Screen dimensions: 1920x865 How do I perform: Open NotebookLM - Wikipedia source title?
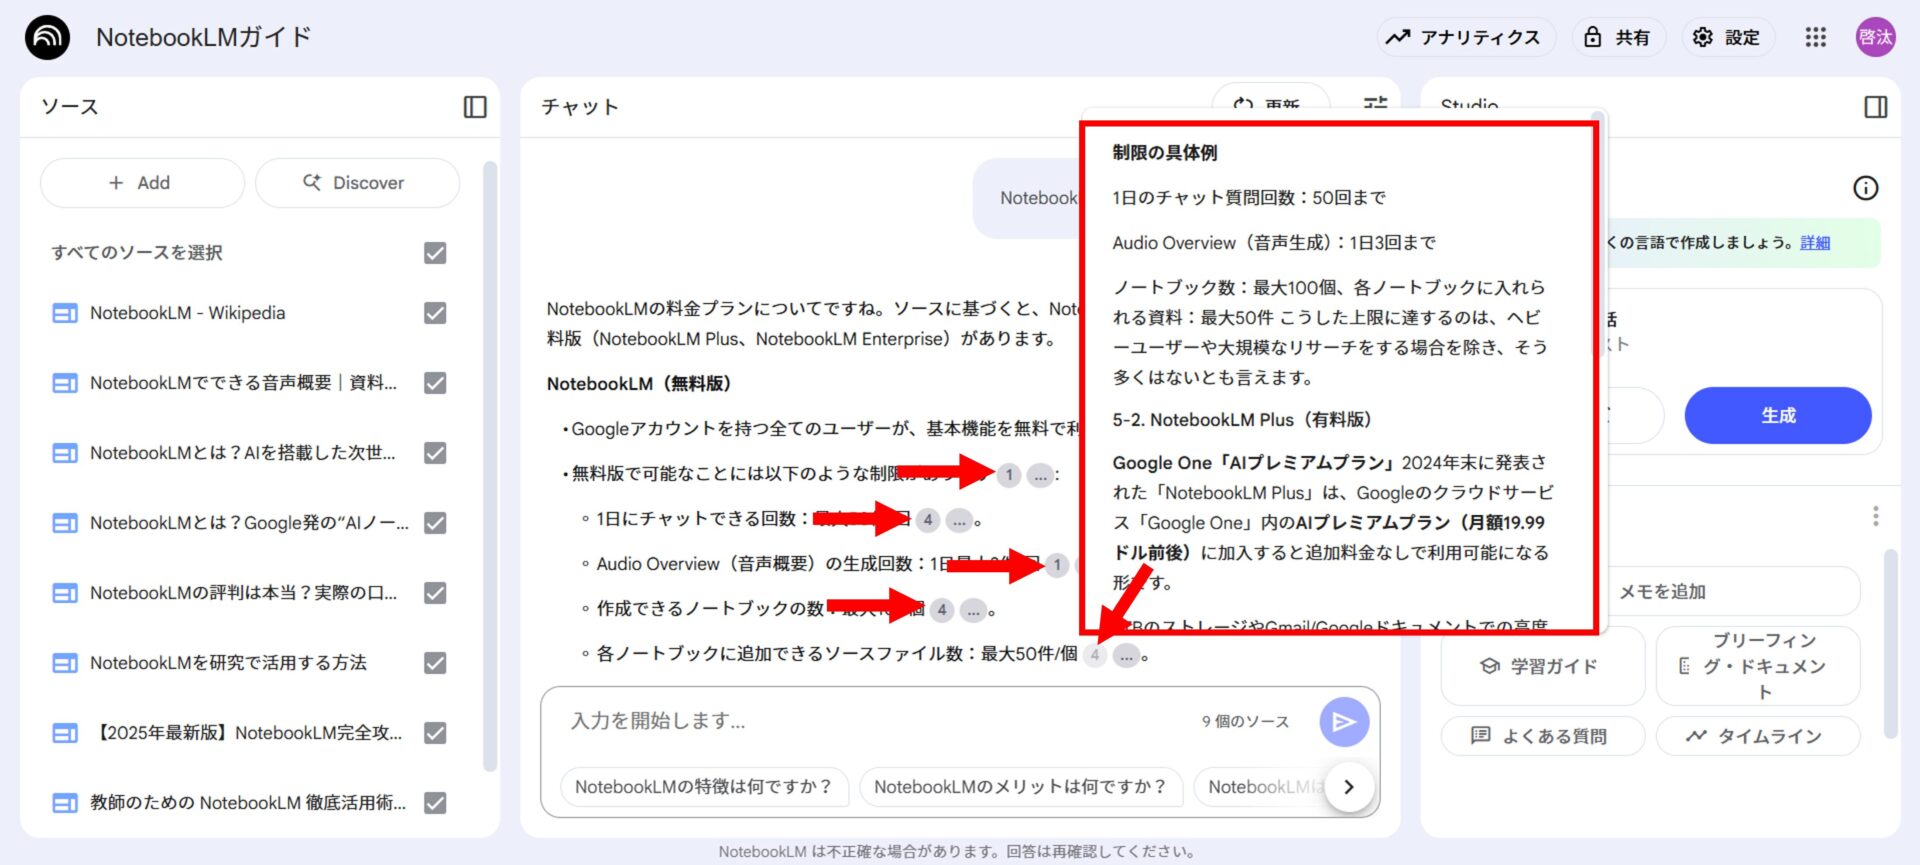tap(187, 313)
